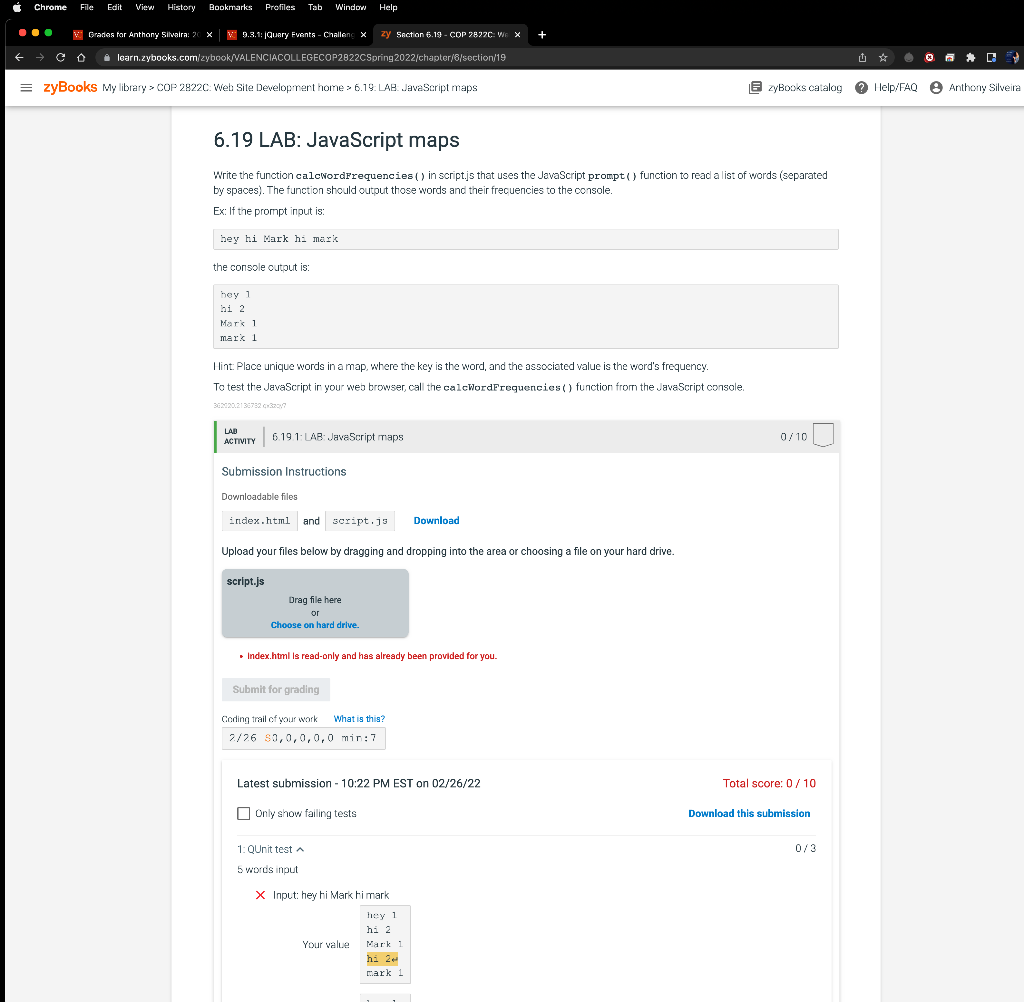Open the zyBooks hamburger sidebar menu
Image resolution: width=1024 pixels, height=1002 pixels.
click(x=26, y=87)
